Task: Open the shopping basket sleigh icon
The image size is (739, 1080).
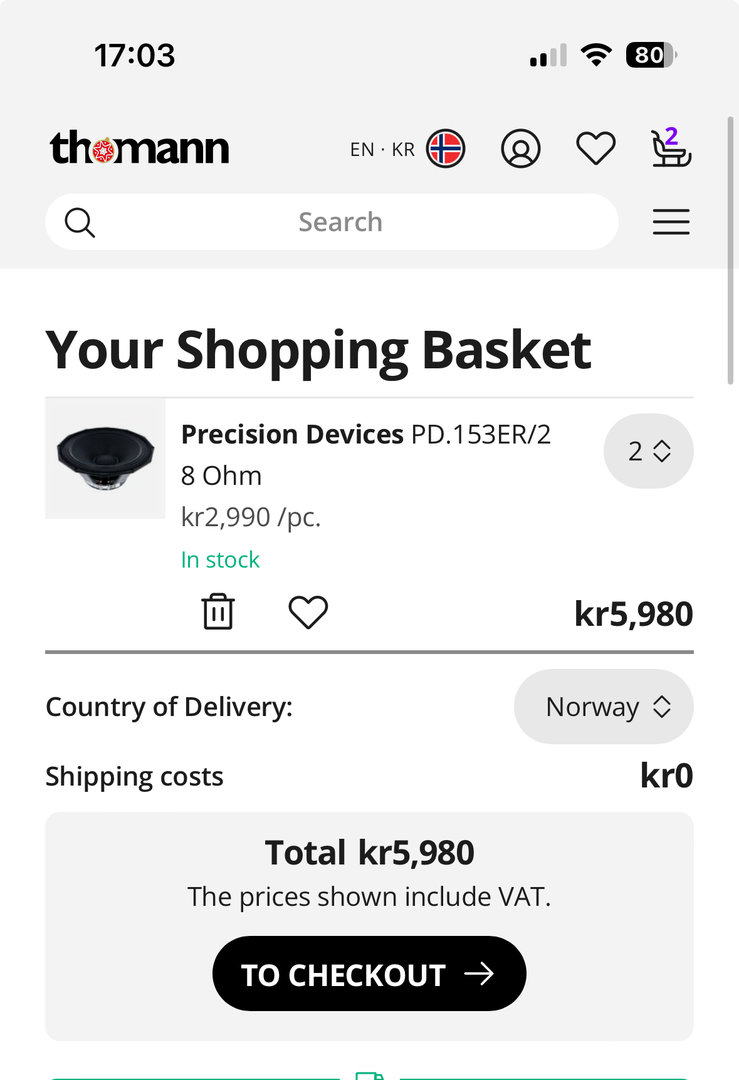Action: tap(670, 148)
